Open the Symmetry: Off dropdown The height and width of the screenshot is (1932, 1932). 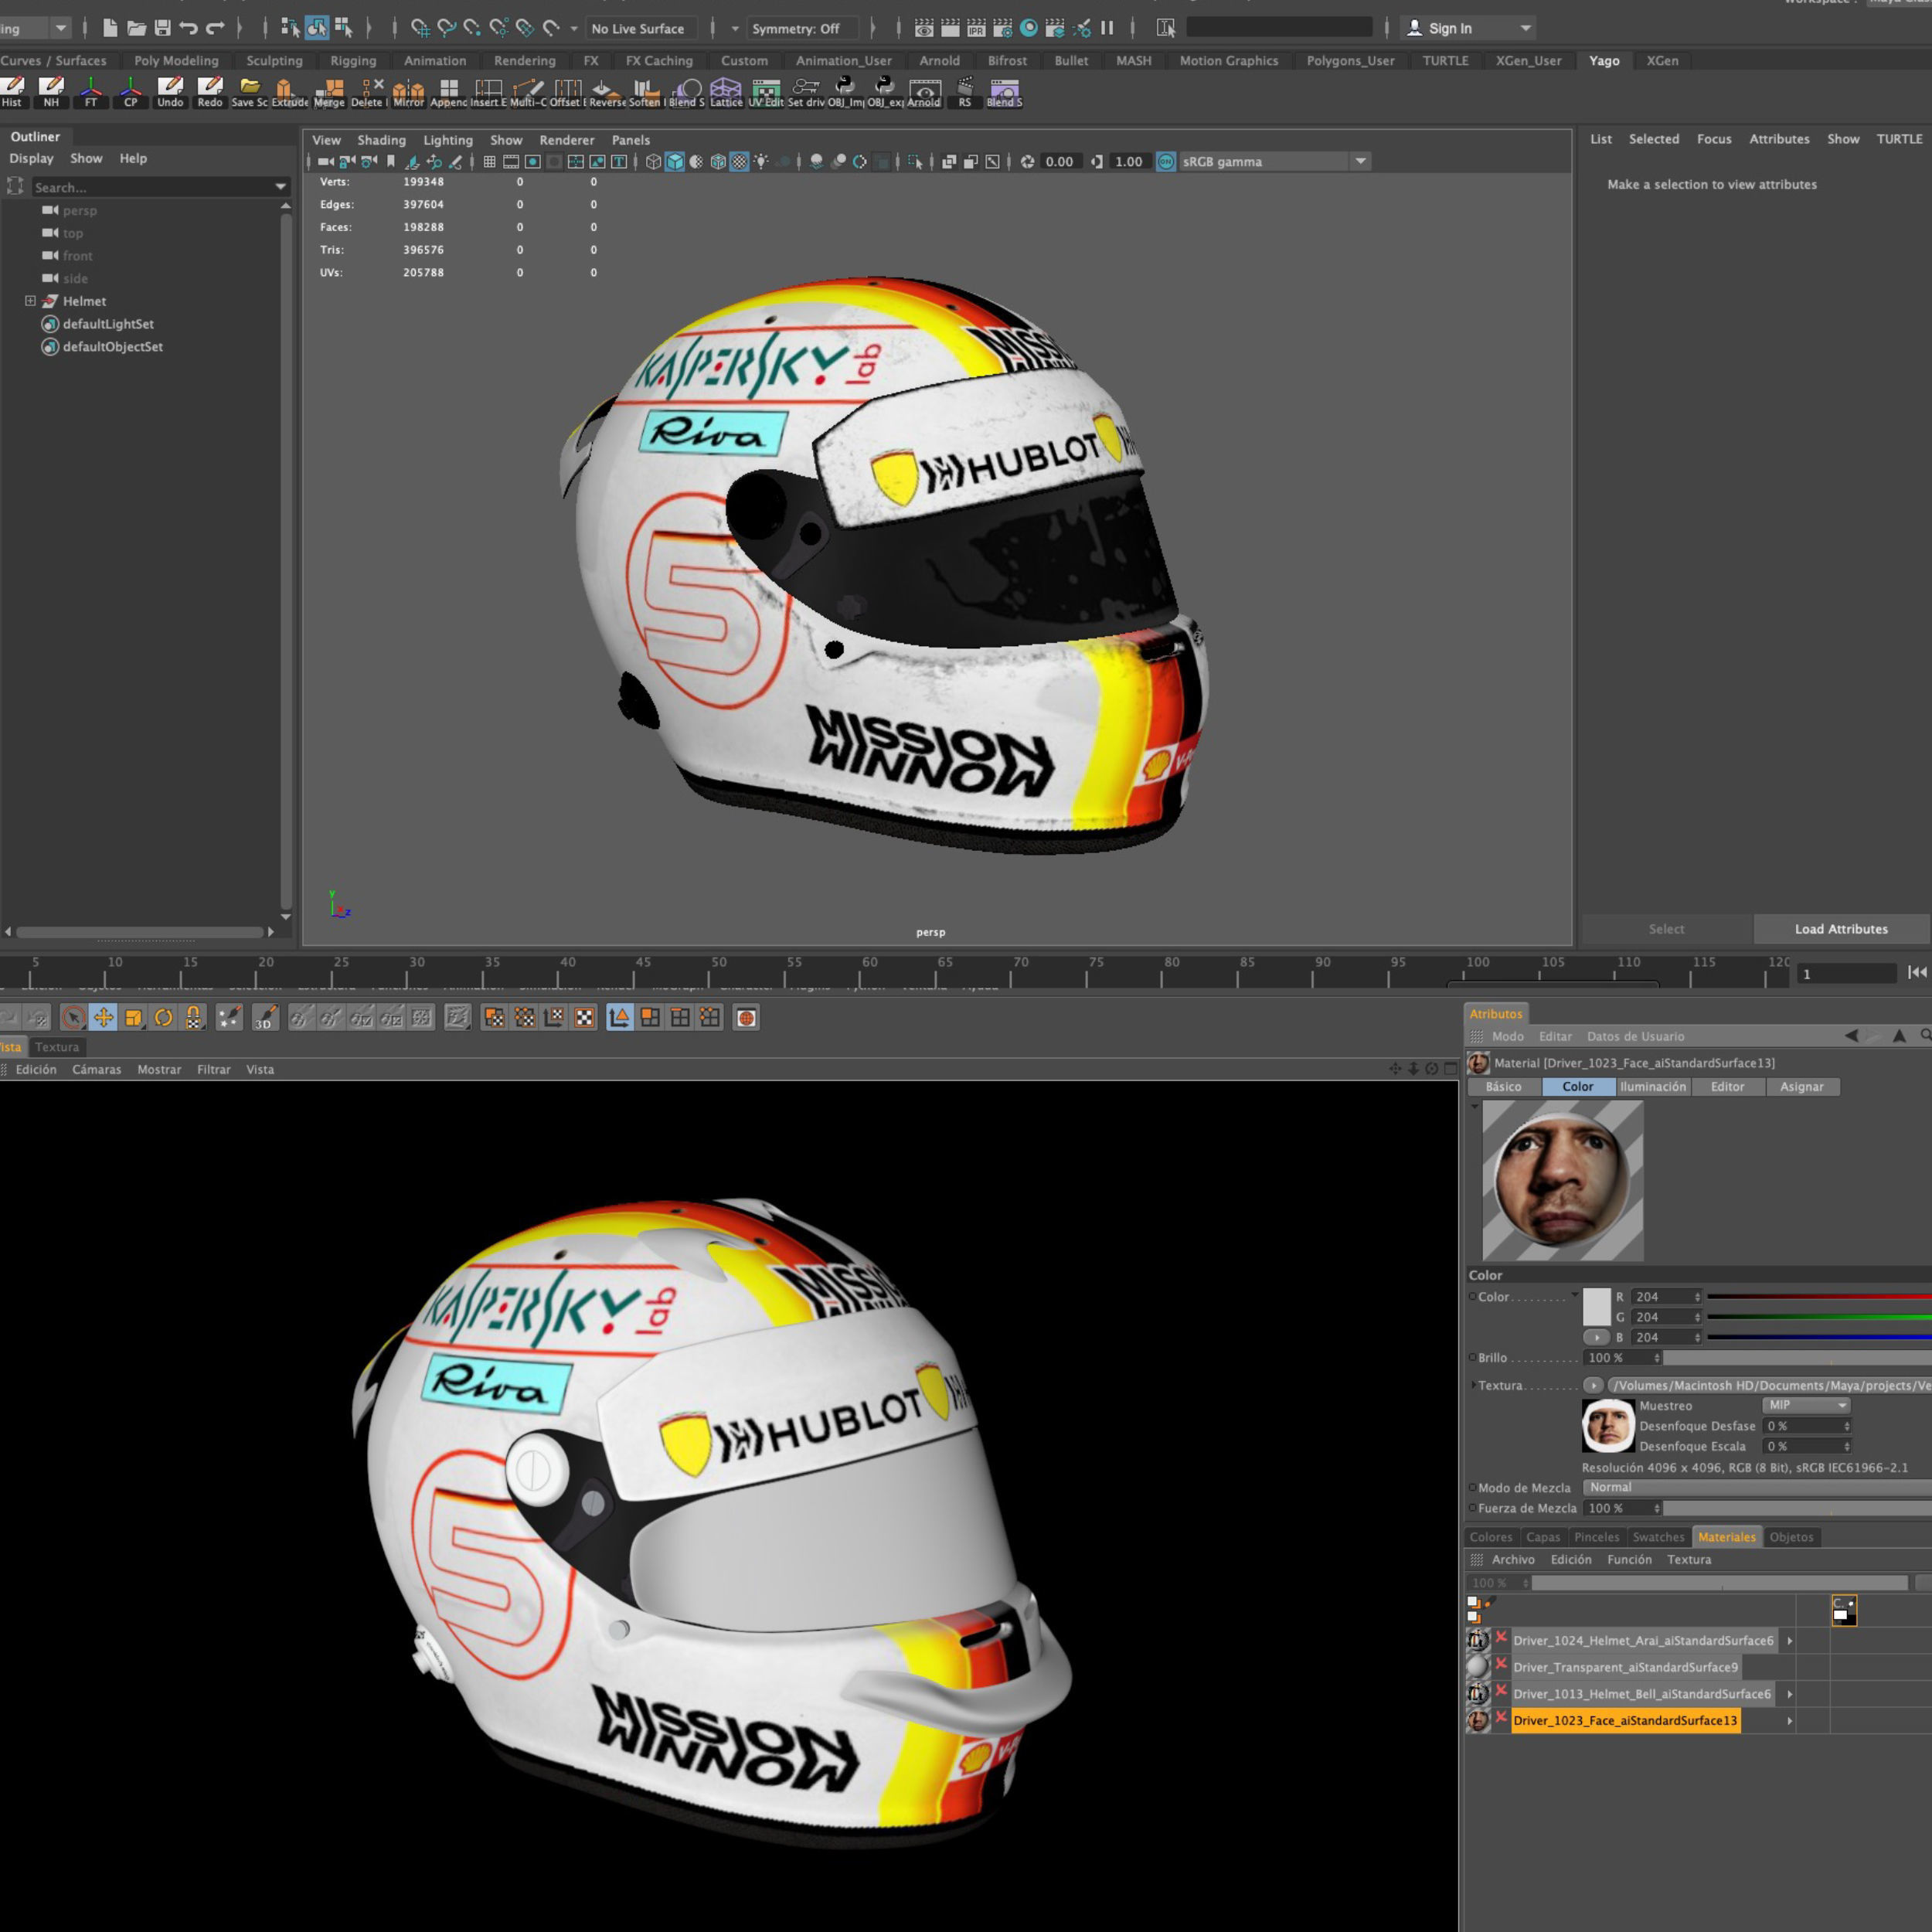[x=803, y=29]
